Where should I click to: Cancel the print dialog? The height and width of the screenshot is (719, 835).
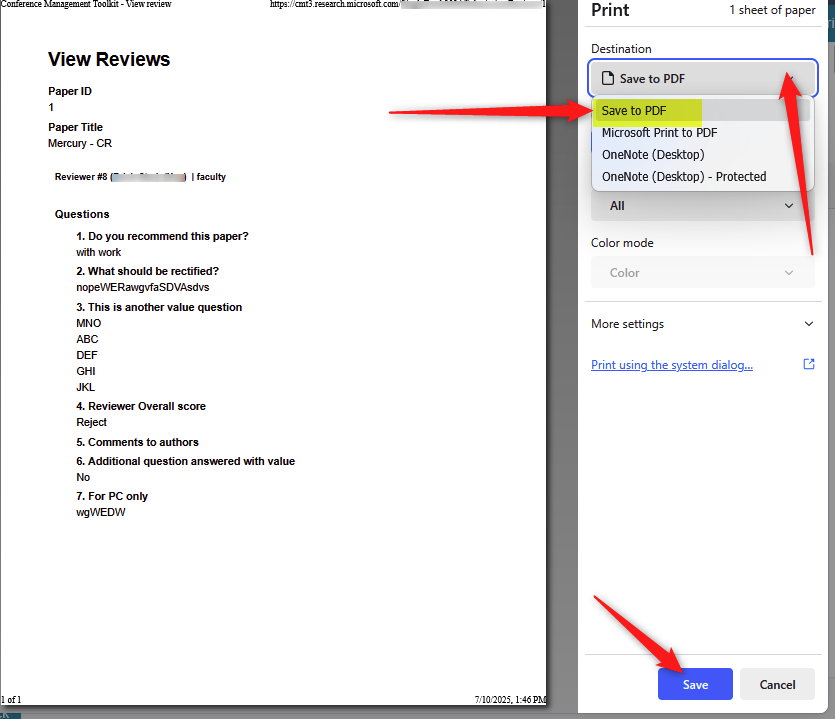tap(777, 684)
